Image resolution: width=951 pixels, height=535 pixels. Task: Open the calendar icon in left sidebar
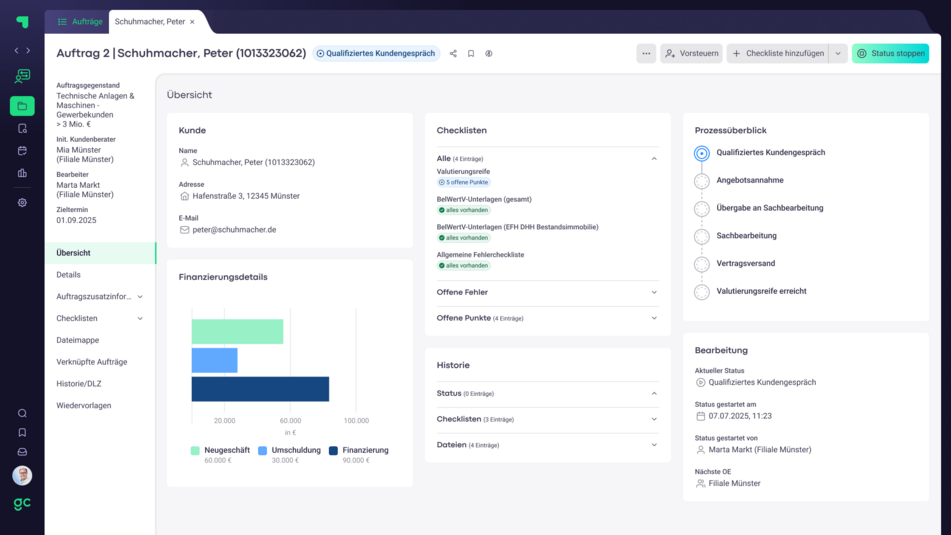pos(22,151)
